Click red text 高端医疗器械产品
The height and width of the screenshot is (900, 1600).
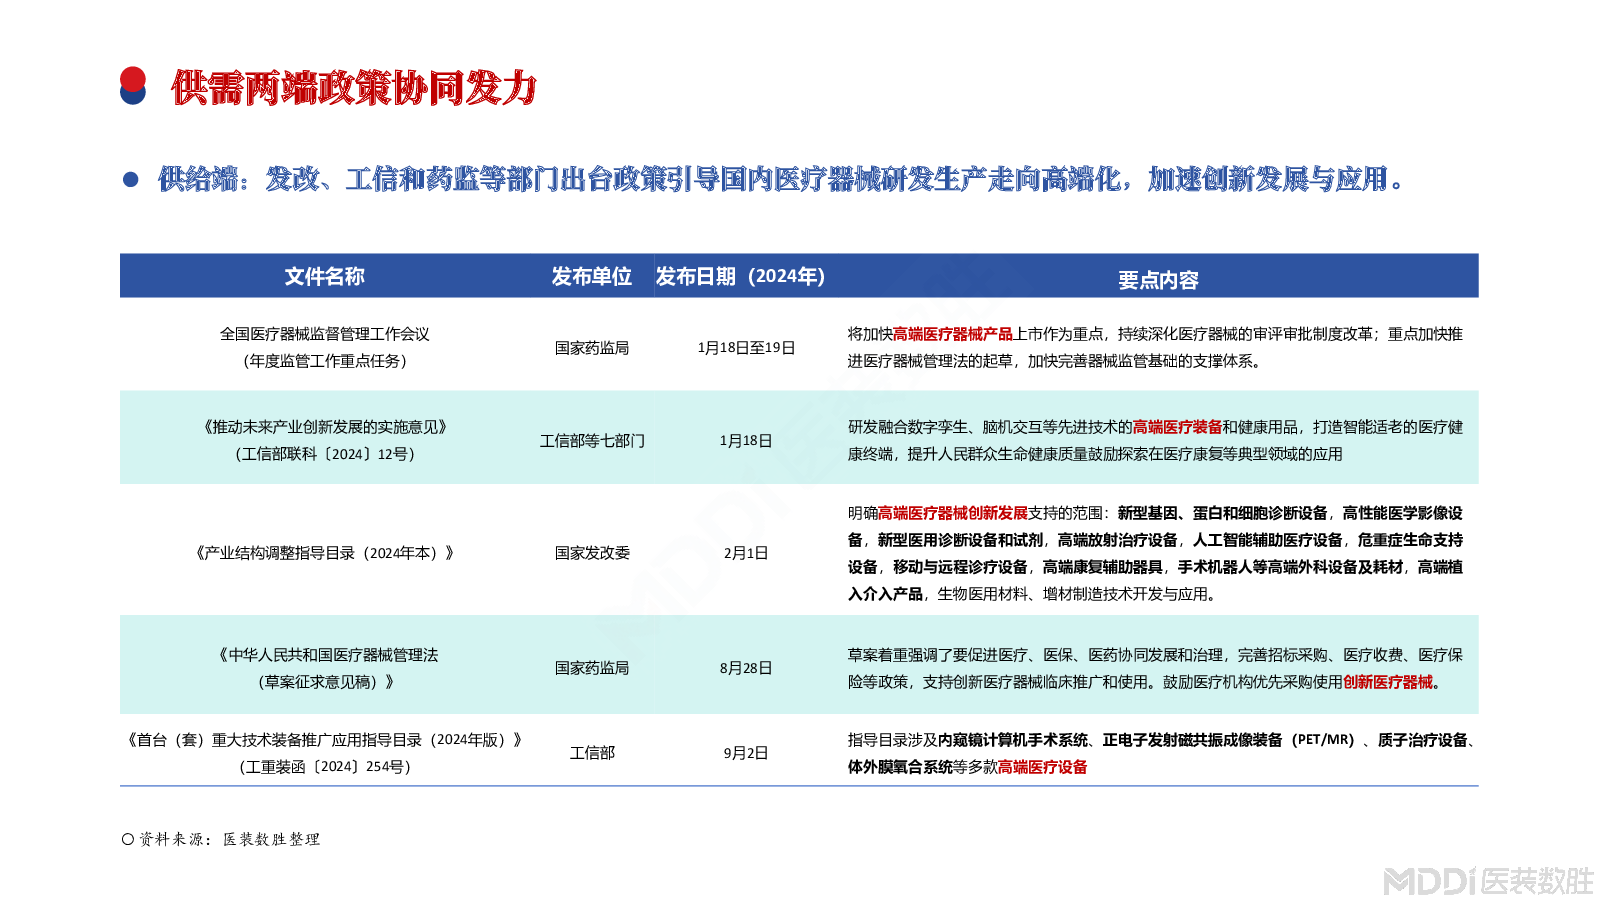(953, 334)
